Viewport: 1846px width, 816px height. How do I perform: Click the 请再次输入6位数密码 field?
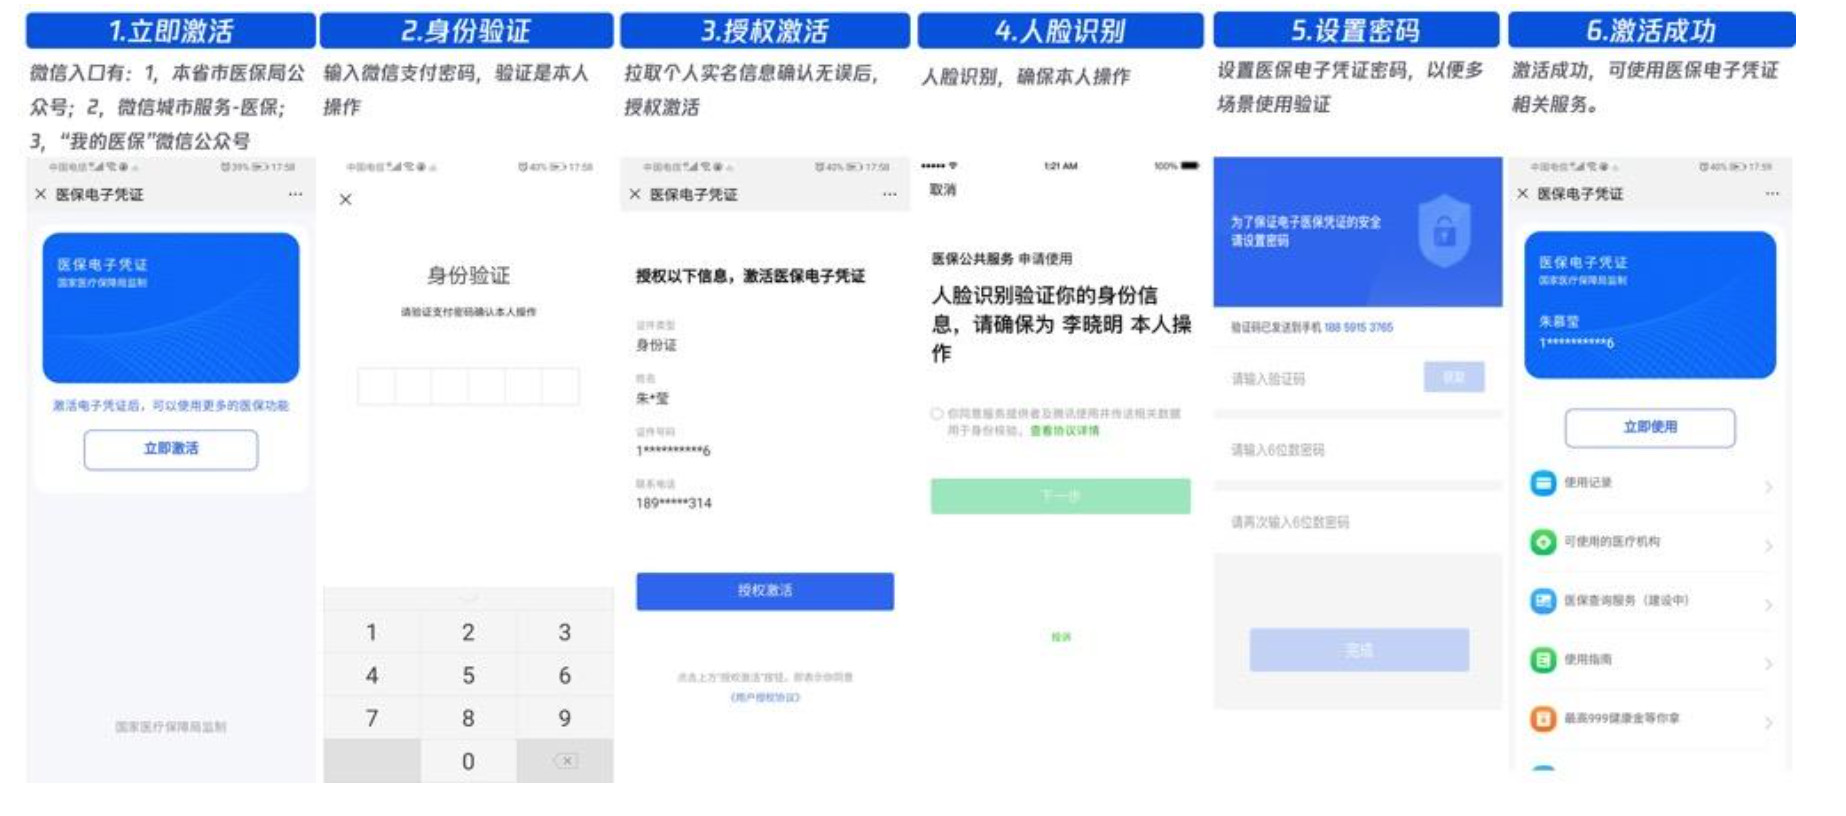1358,522
